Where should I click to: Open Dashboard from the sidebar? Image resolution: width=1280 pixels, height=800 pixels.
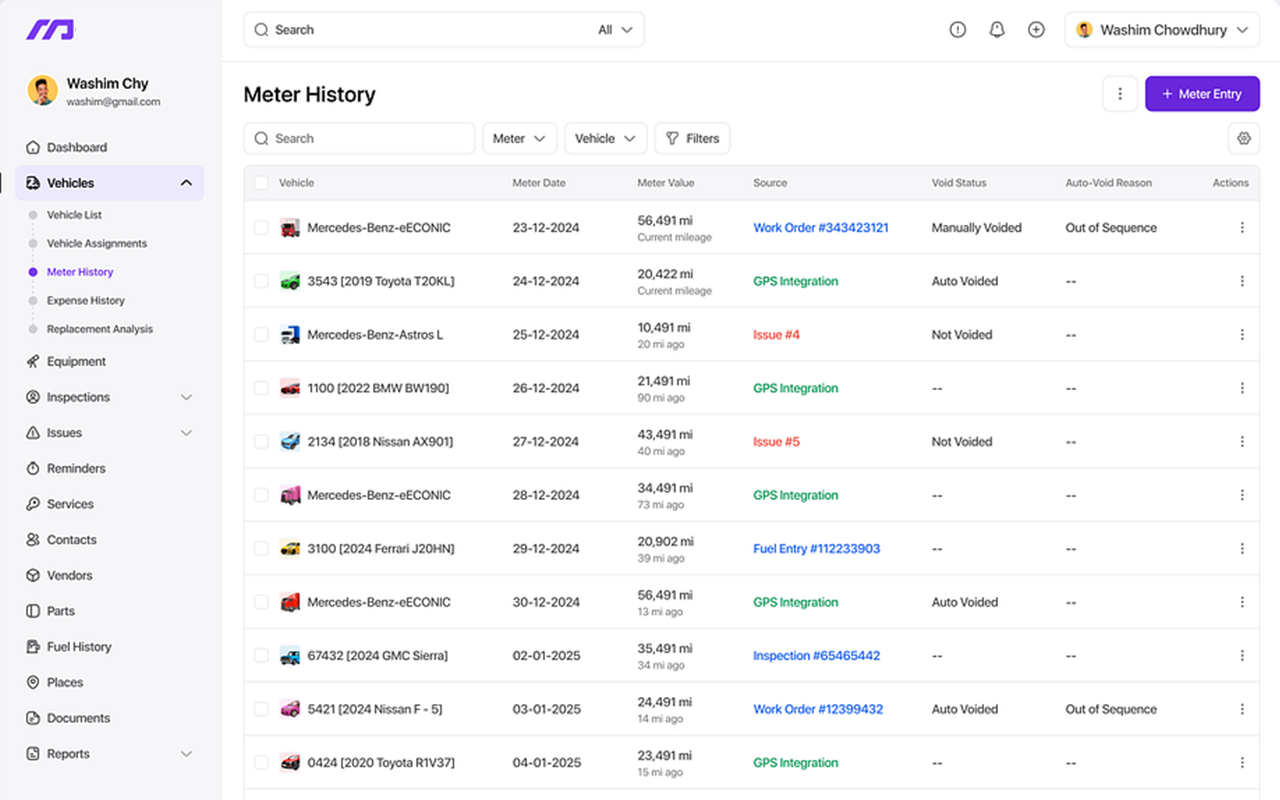click(76, 147)
